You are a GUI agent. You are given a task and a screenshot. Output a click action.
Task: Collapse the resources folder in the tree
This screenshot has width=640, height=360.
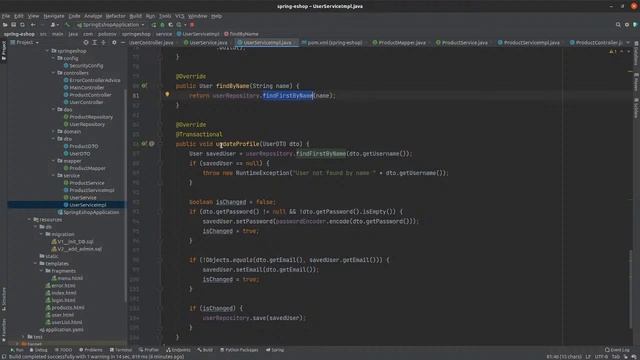point(29,220)
